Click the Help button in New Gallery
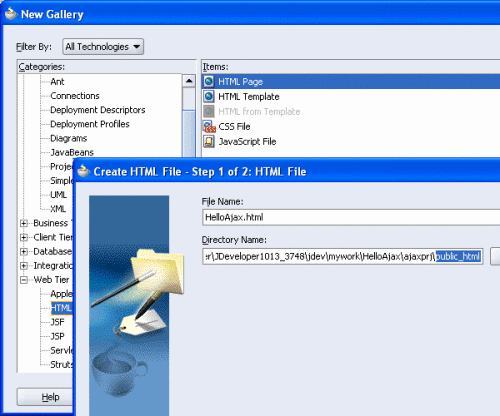The image size is (500, 416). (x=45, y=397)
